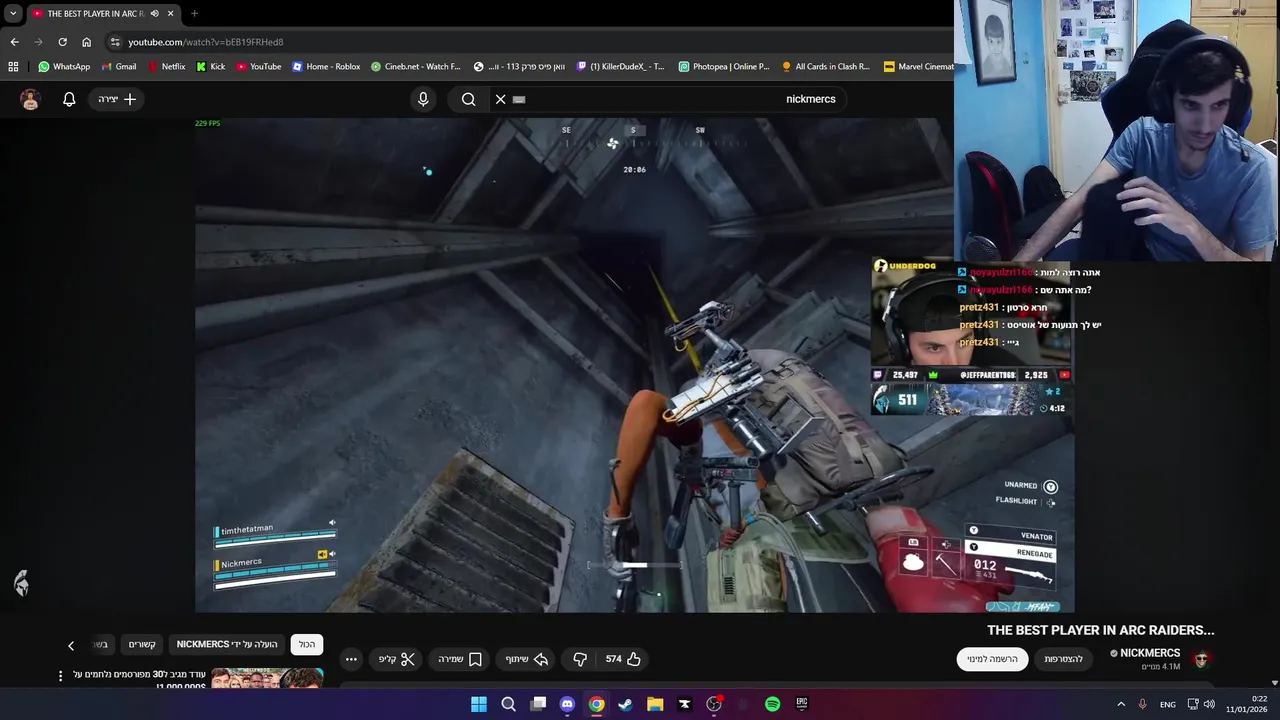Open Chrome apps grid shortcut

[13, 67]
